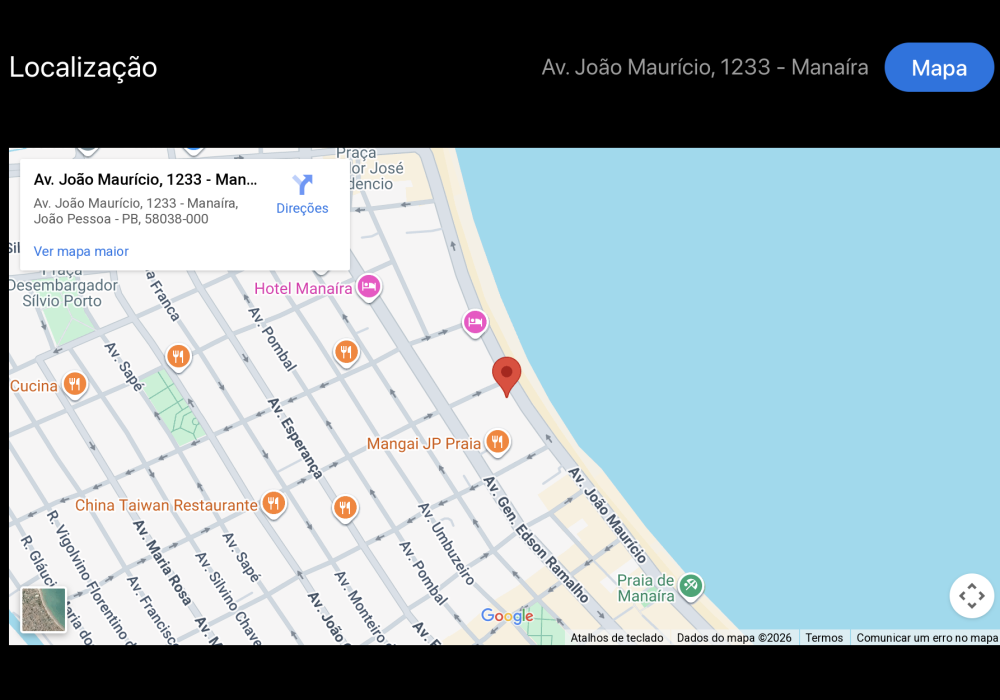Click Comunicar um erro no mapa link
1000x700 pixels.
926,638
